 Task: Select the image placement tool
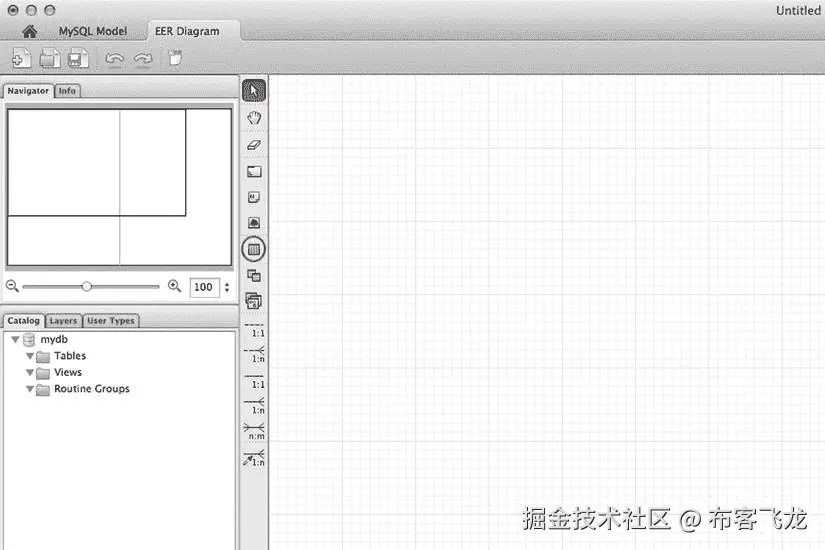tap(254, 223)
